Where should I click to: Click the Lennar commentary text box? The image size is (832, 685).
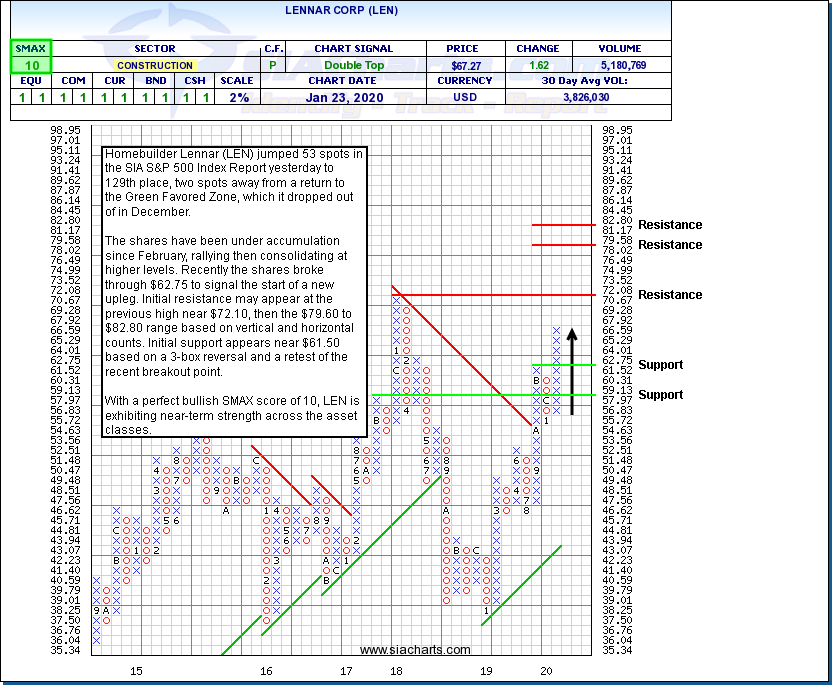coord(235,292)
